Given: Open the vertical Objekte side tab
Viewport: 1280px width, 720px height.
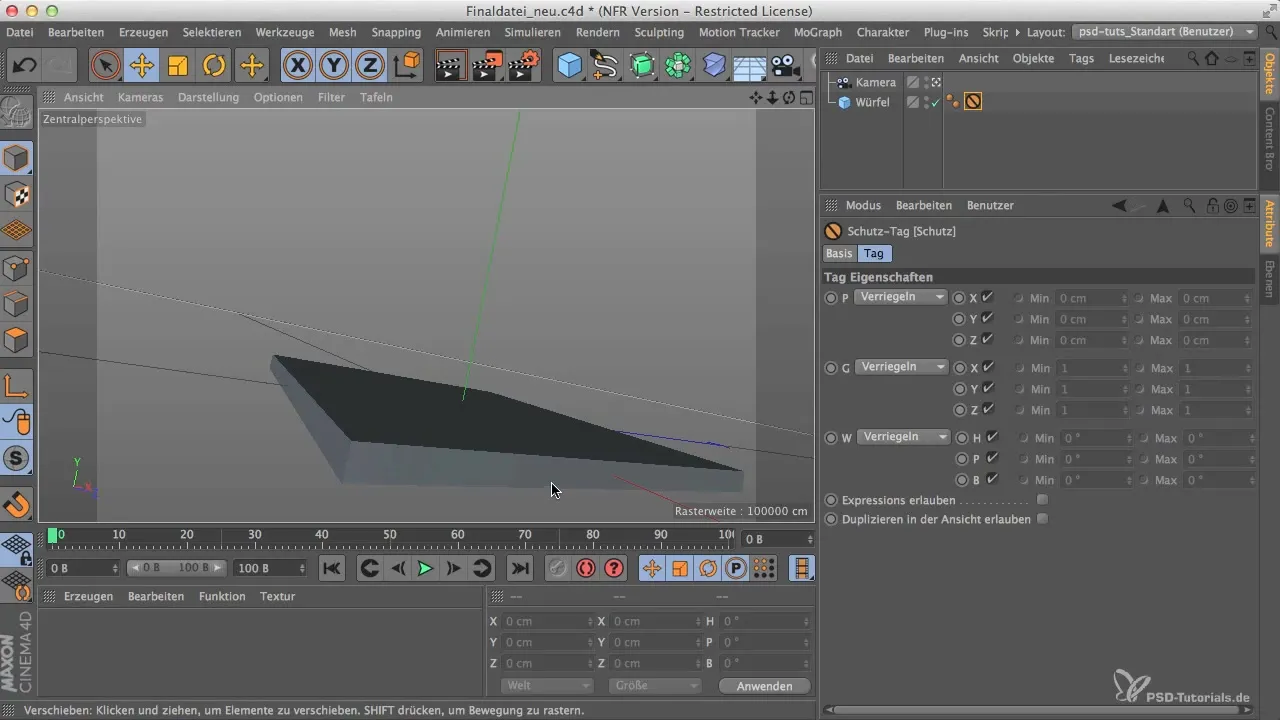Looking at the screenshot, I should pyautogui.click(x=1270, y=73).
